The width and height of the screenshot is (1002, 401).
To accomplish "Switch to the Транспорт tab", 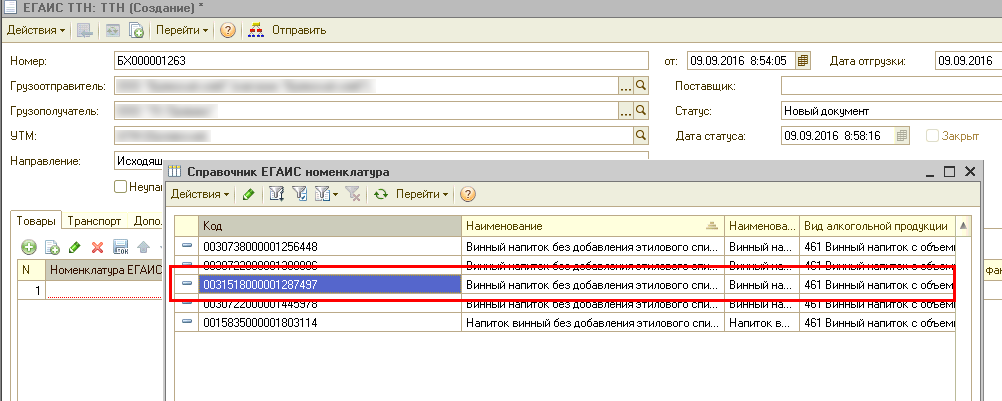I will click(x=95, y=222).
